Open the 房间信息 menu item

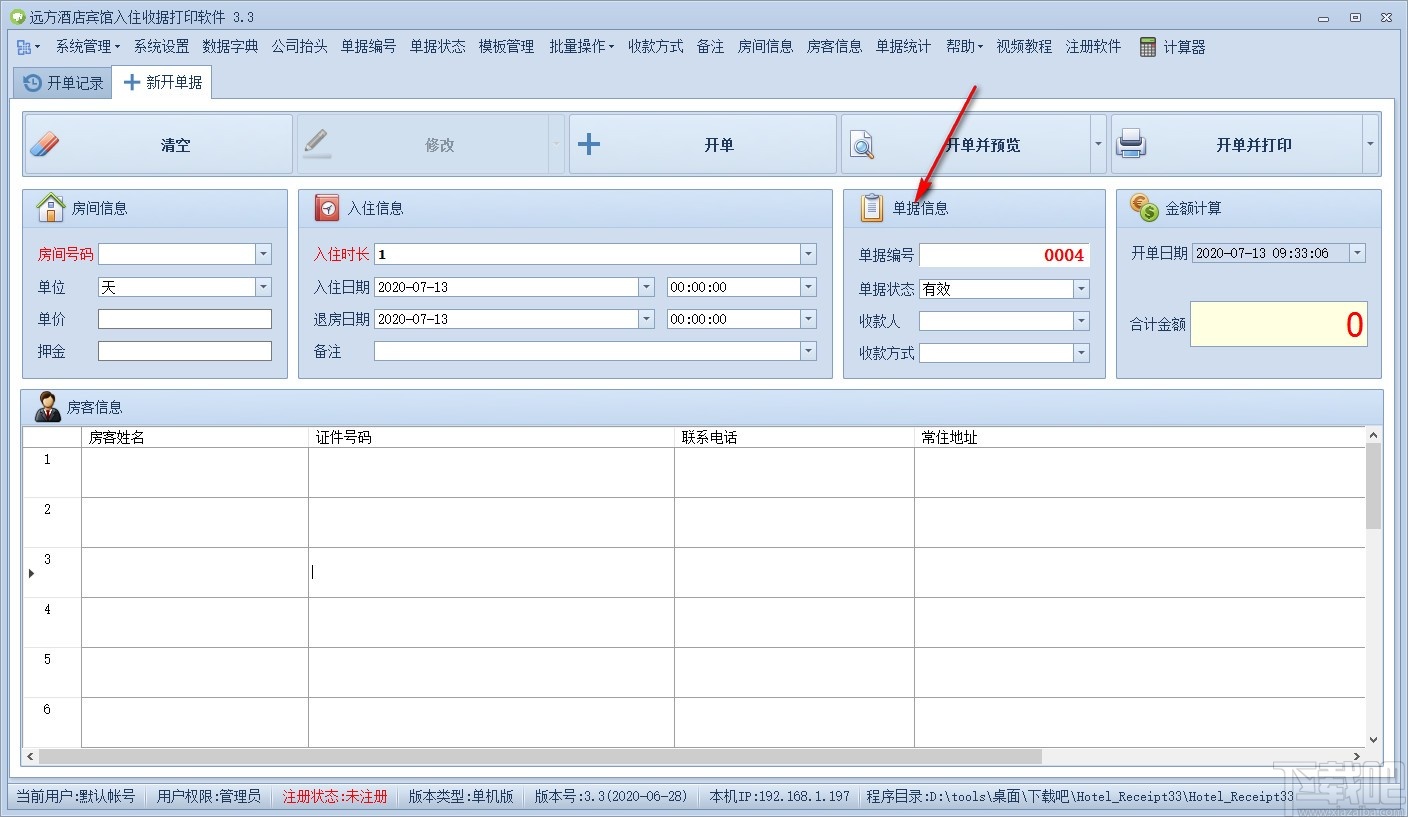766,47
